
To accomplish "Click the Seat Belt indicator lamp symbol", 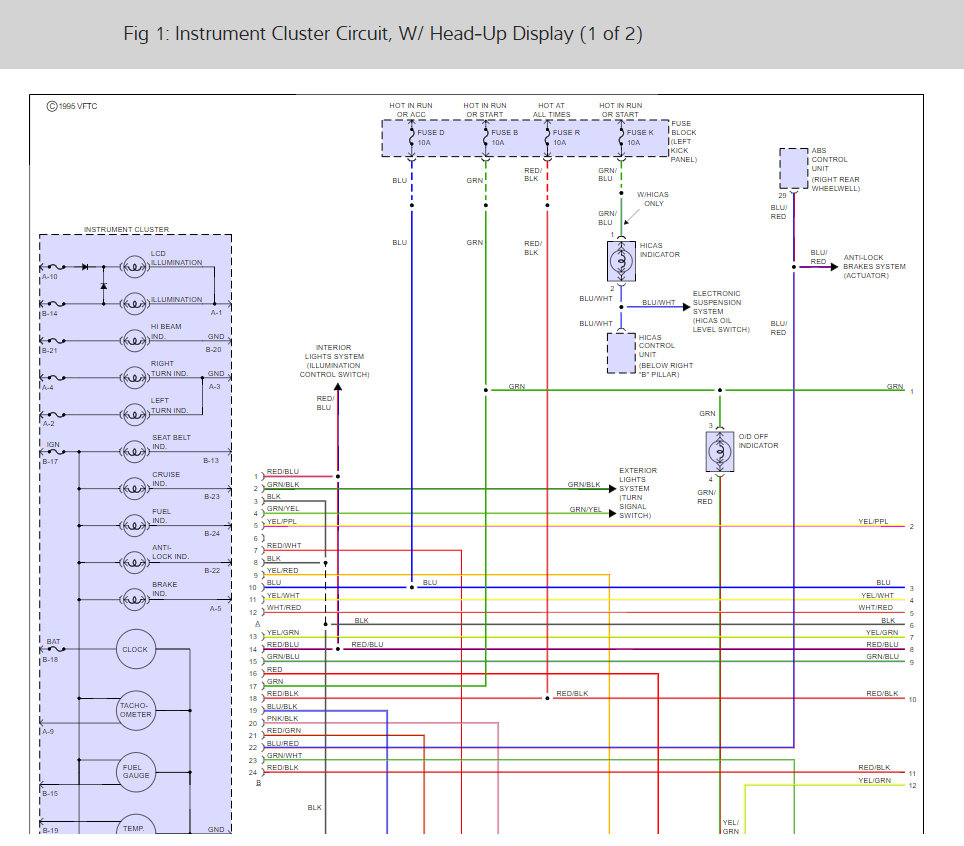I will pyautogui.click(x=133, y=450).
